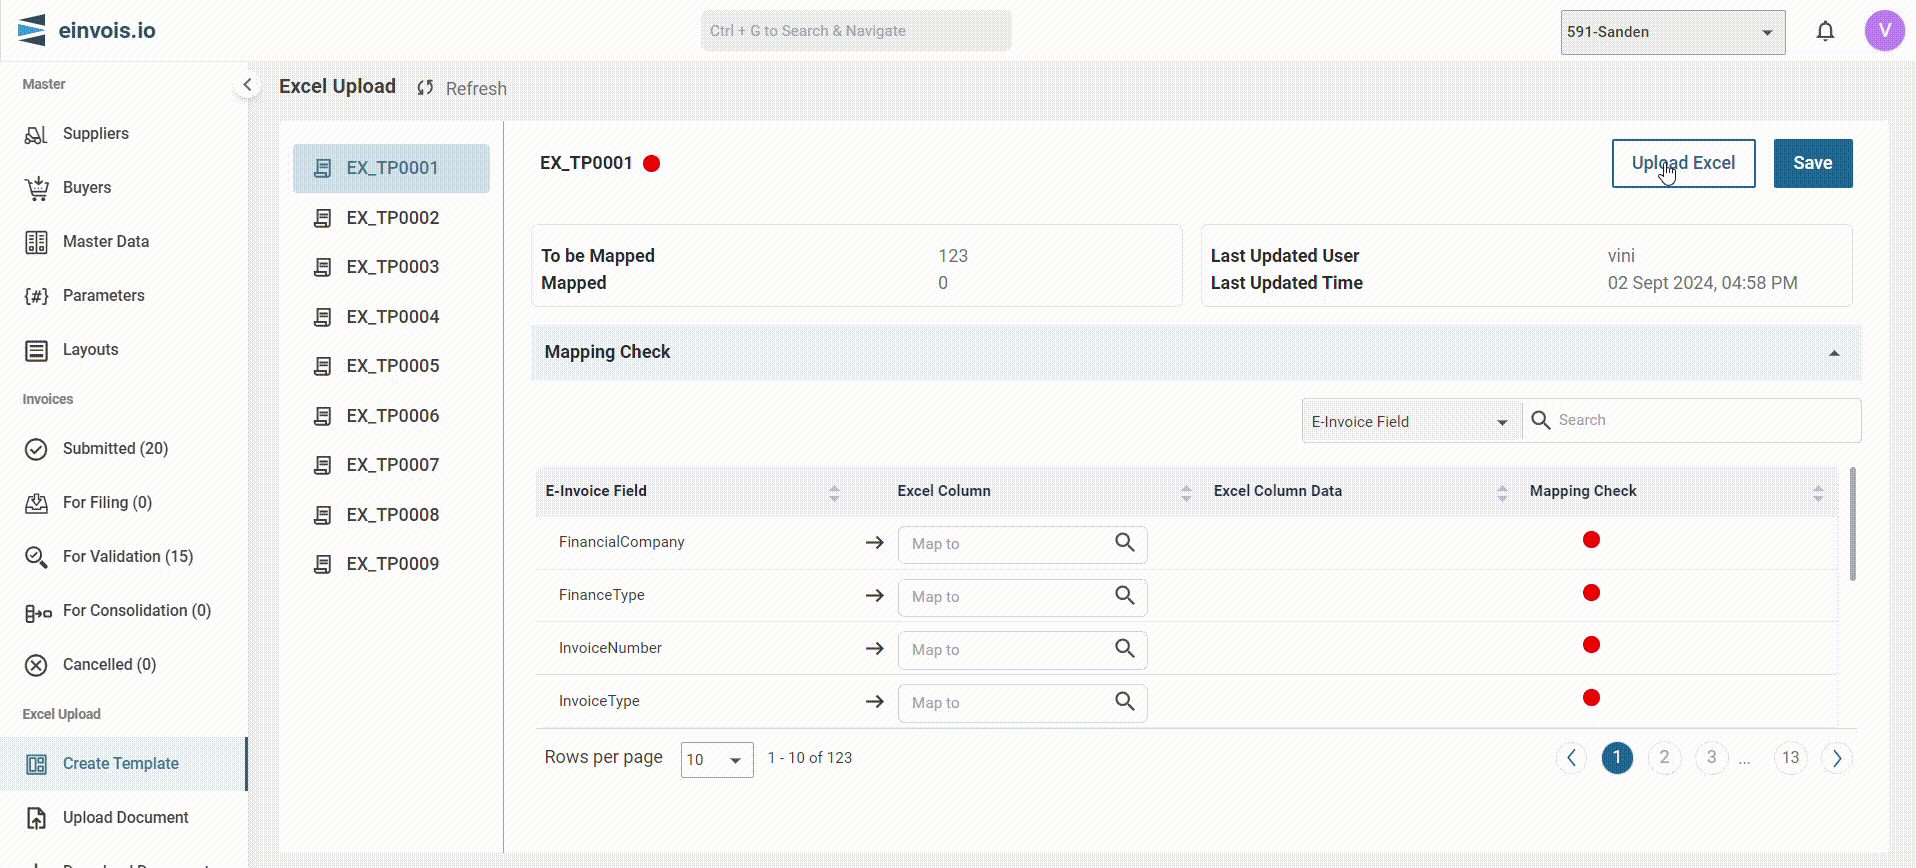Click the Cancelled X icon

coord(36,665)
